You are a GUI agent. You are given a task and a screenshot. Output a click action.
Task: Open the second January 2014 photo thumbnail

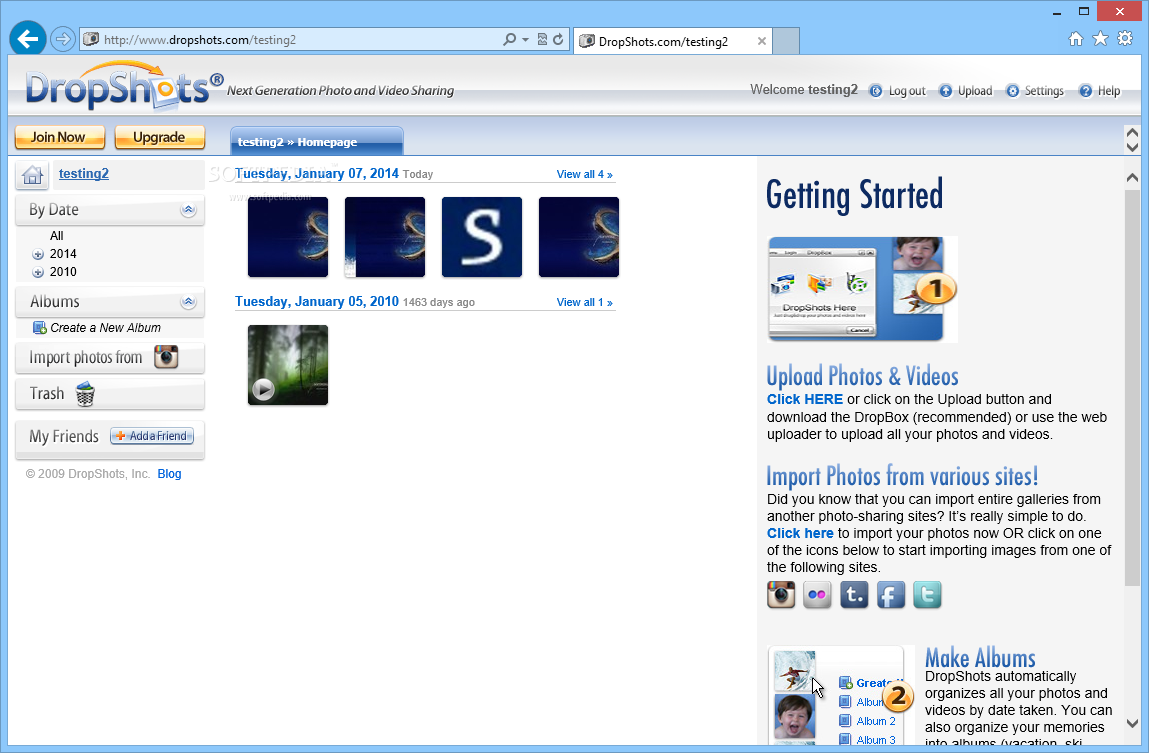[385, 237]
